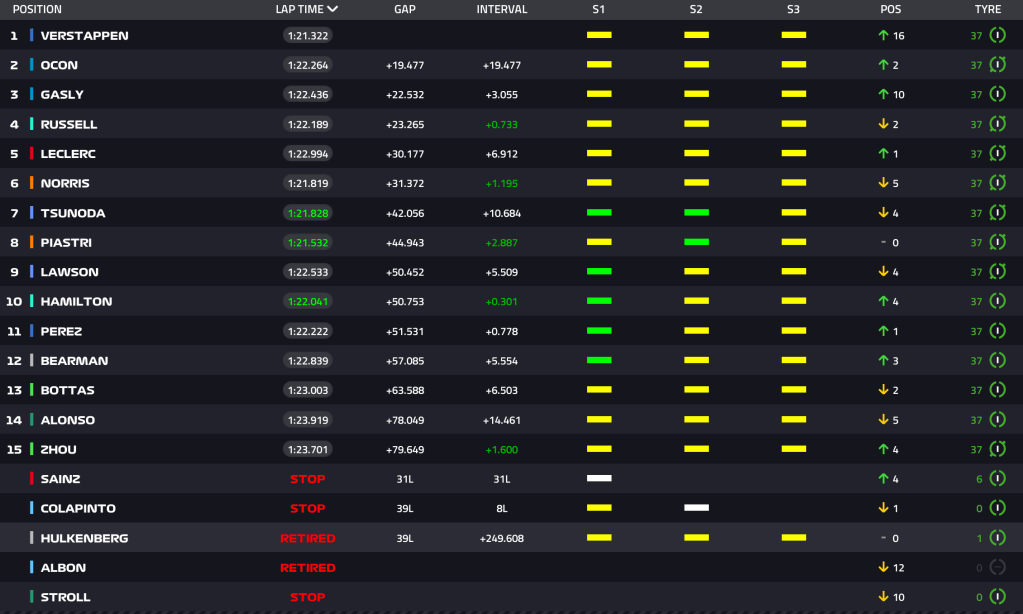The height and width of the screenshot is (614, 1023).
Task: Click Leclerc's red team color stripe
Action: click(x=31, y=153)
